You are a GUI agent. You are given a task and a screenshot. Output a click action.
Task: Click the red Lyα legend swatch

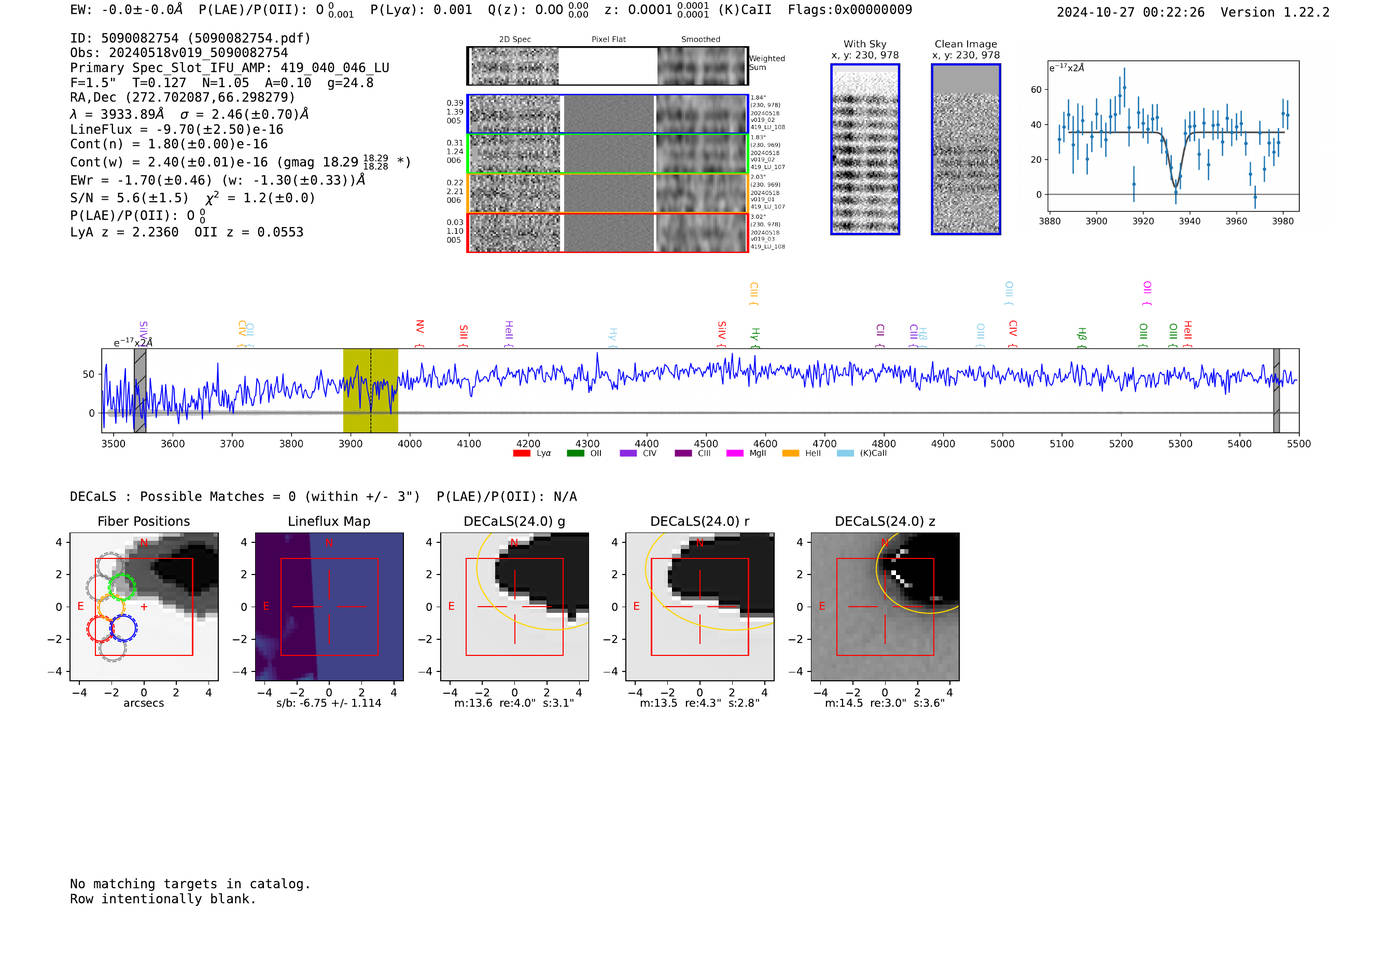coord(521,454)
